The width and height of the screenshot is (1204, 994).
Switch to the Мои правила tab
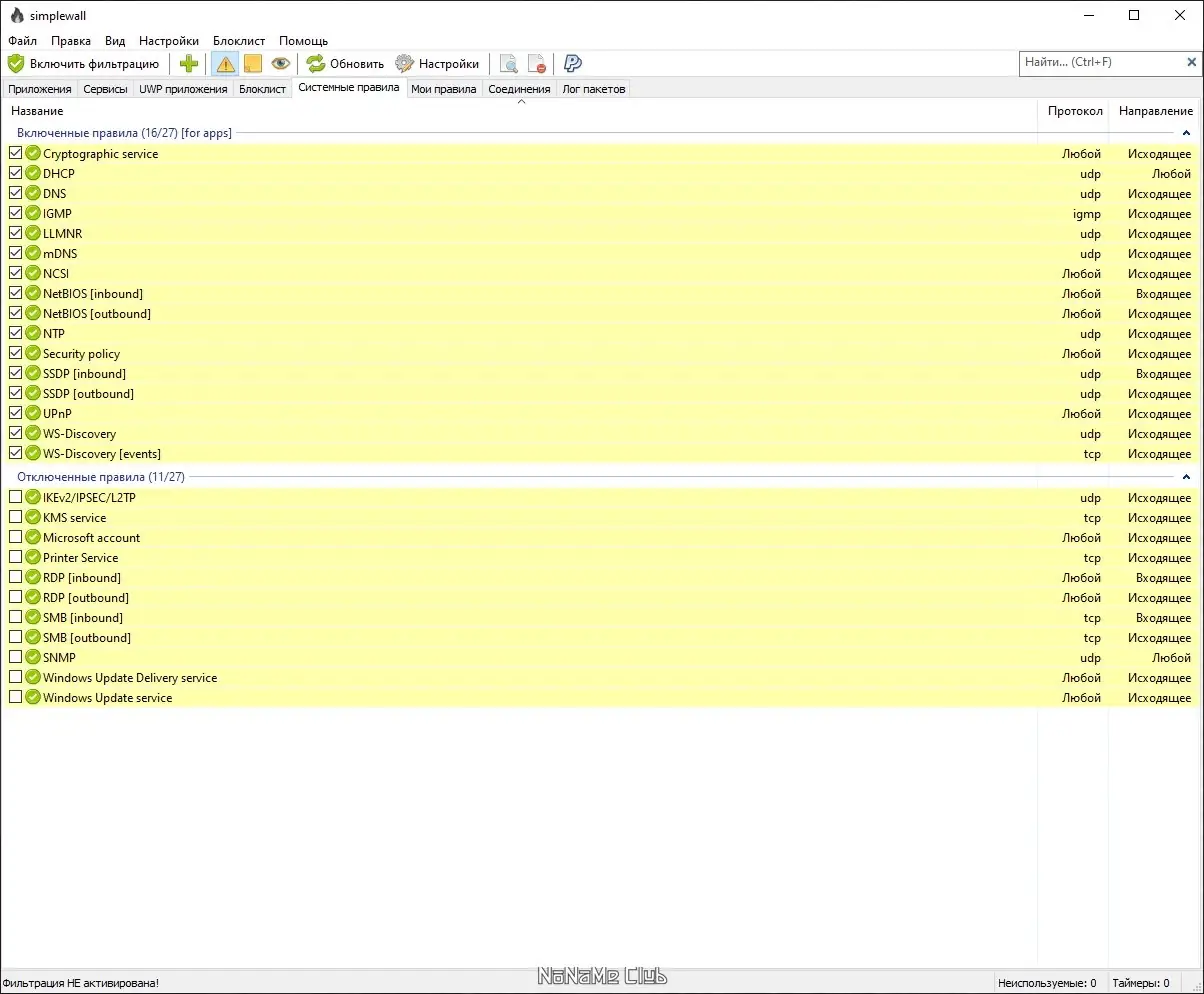pyautogui.click(x=444, y=89)
